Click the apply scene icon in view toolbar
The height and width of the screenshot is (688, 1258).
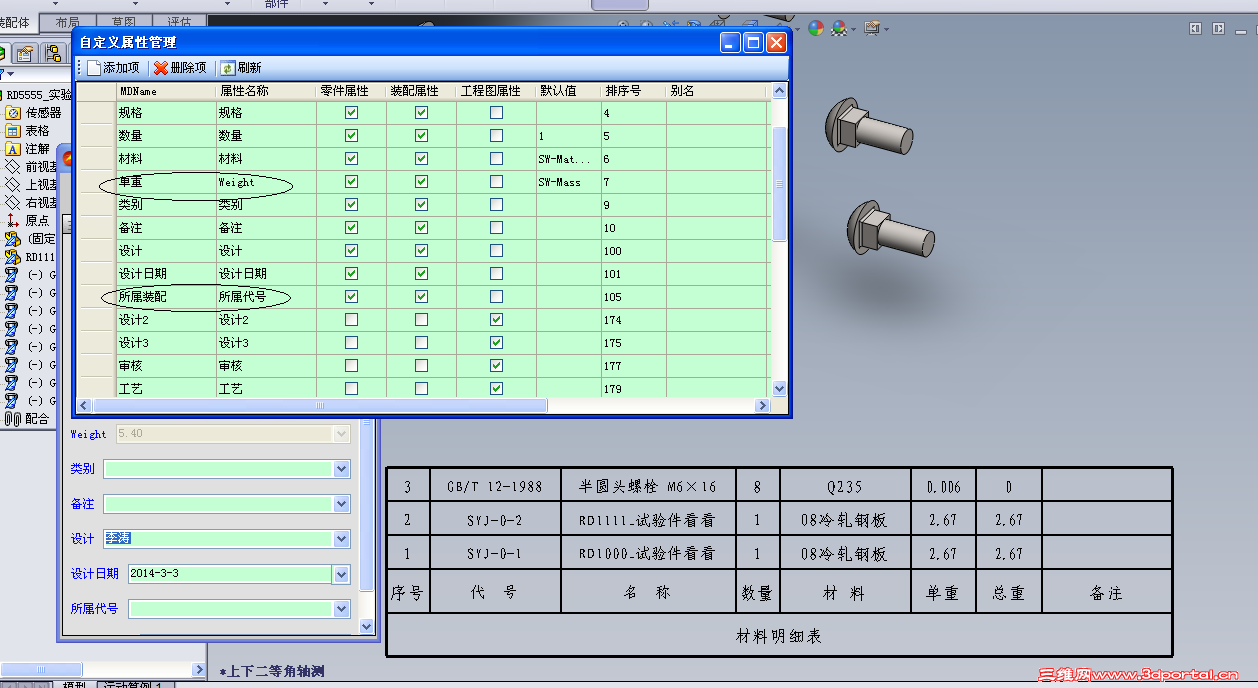tap(839, 28)
